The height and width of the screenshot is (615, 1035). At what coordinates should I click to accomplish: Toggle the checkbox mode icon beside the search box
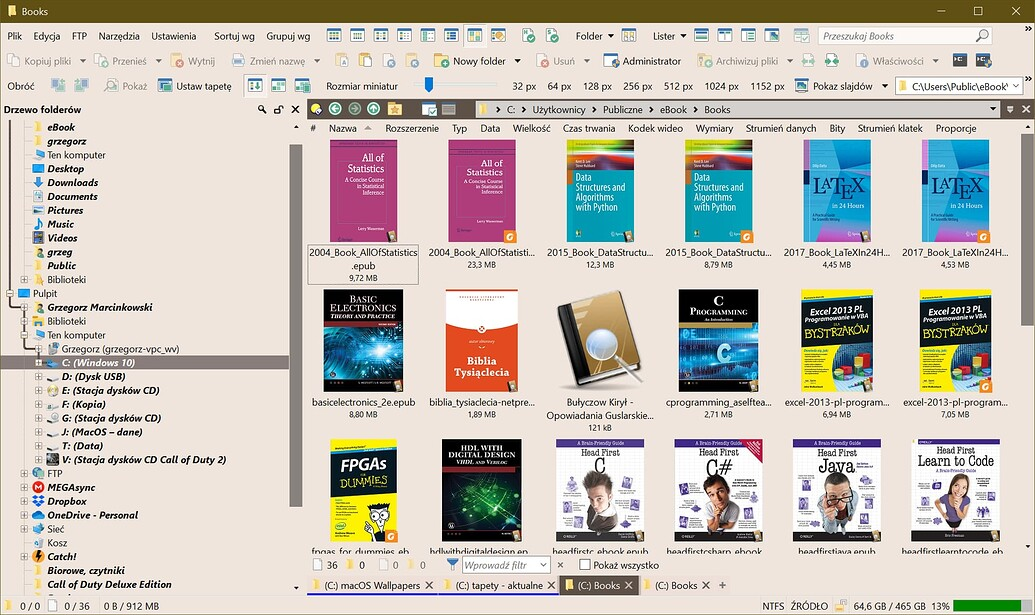(x=801, y=36)
